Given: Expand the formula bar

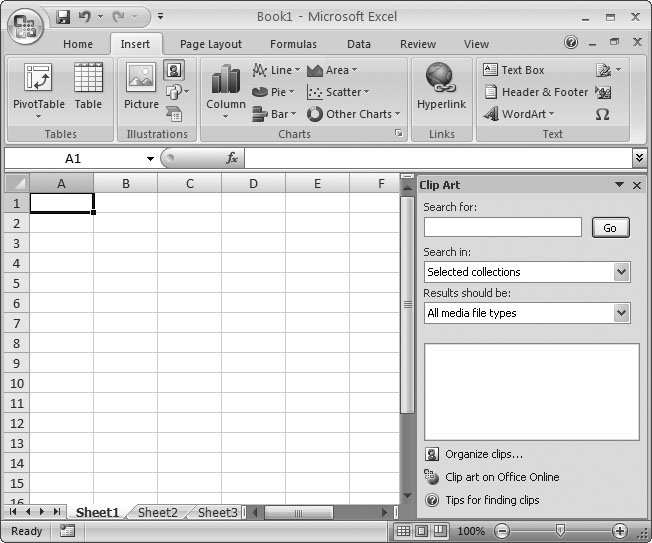Looking at the screenshot, I should (640, 158).
